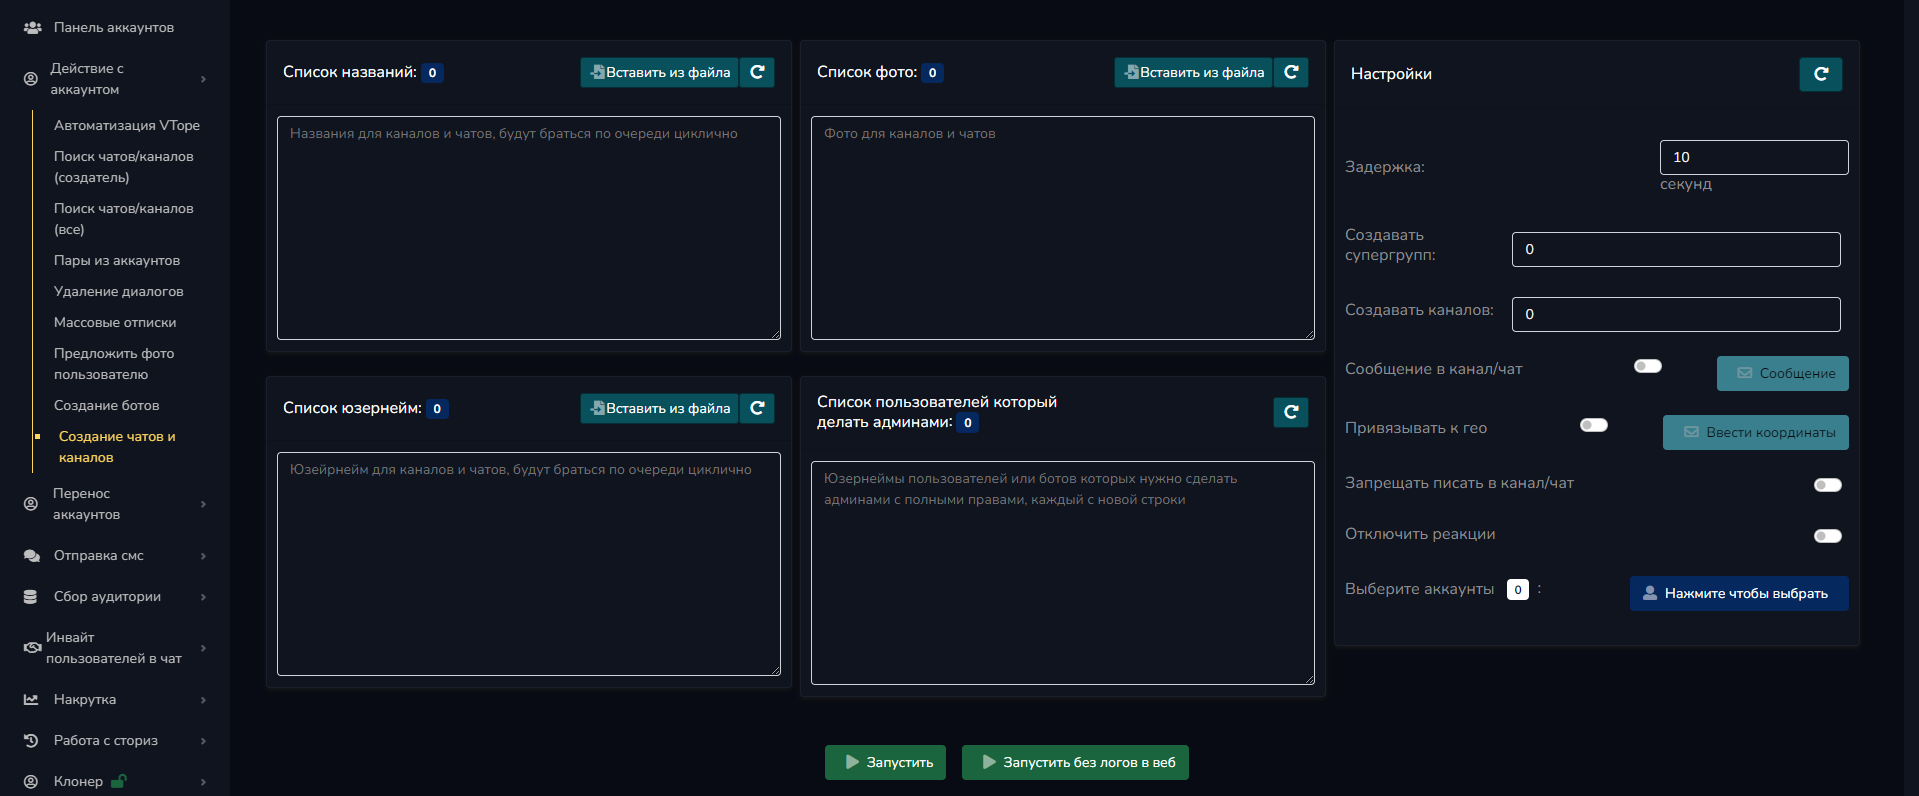
Task: Click the Работа с сториз history icon
Action: pyautogui.click(x=31, y=741)
